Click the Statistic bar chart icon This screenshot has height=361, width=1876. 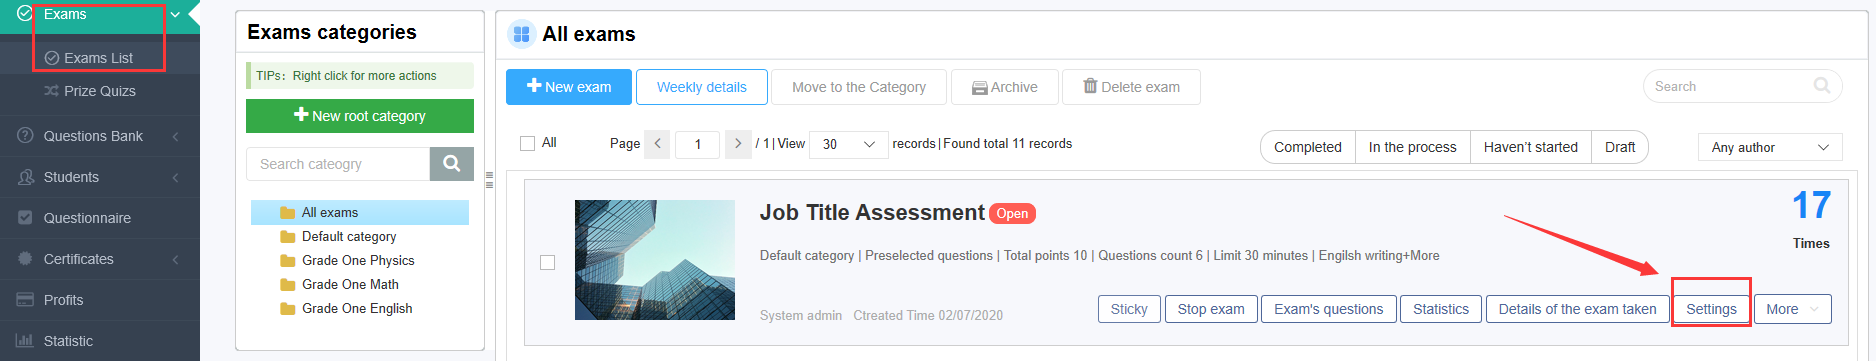point(25,341)
